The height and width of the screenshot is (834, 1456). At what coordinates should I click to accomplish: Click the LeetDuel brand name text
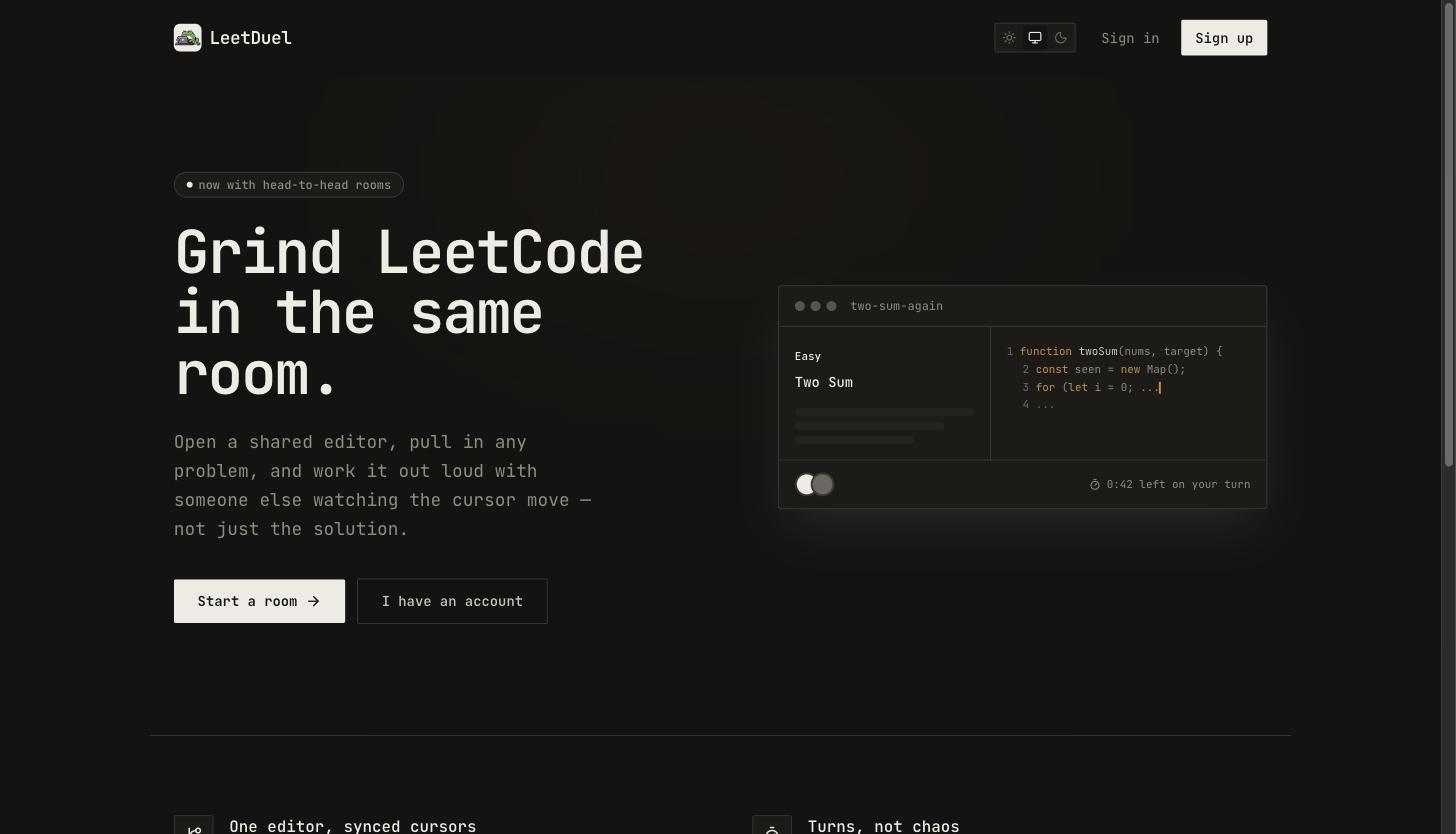[x=251, y=38]
